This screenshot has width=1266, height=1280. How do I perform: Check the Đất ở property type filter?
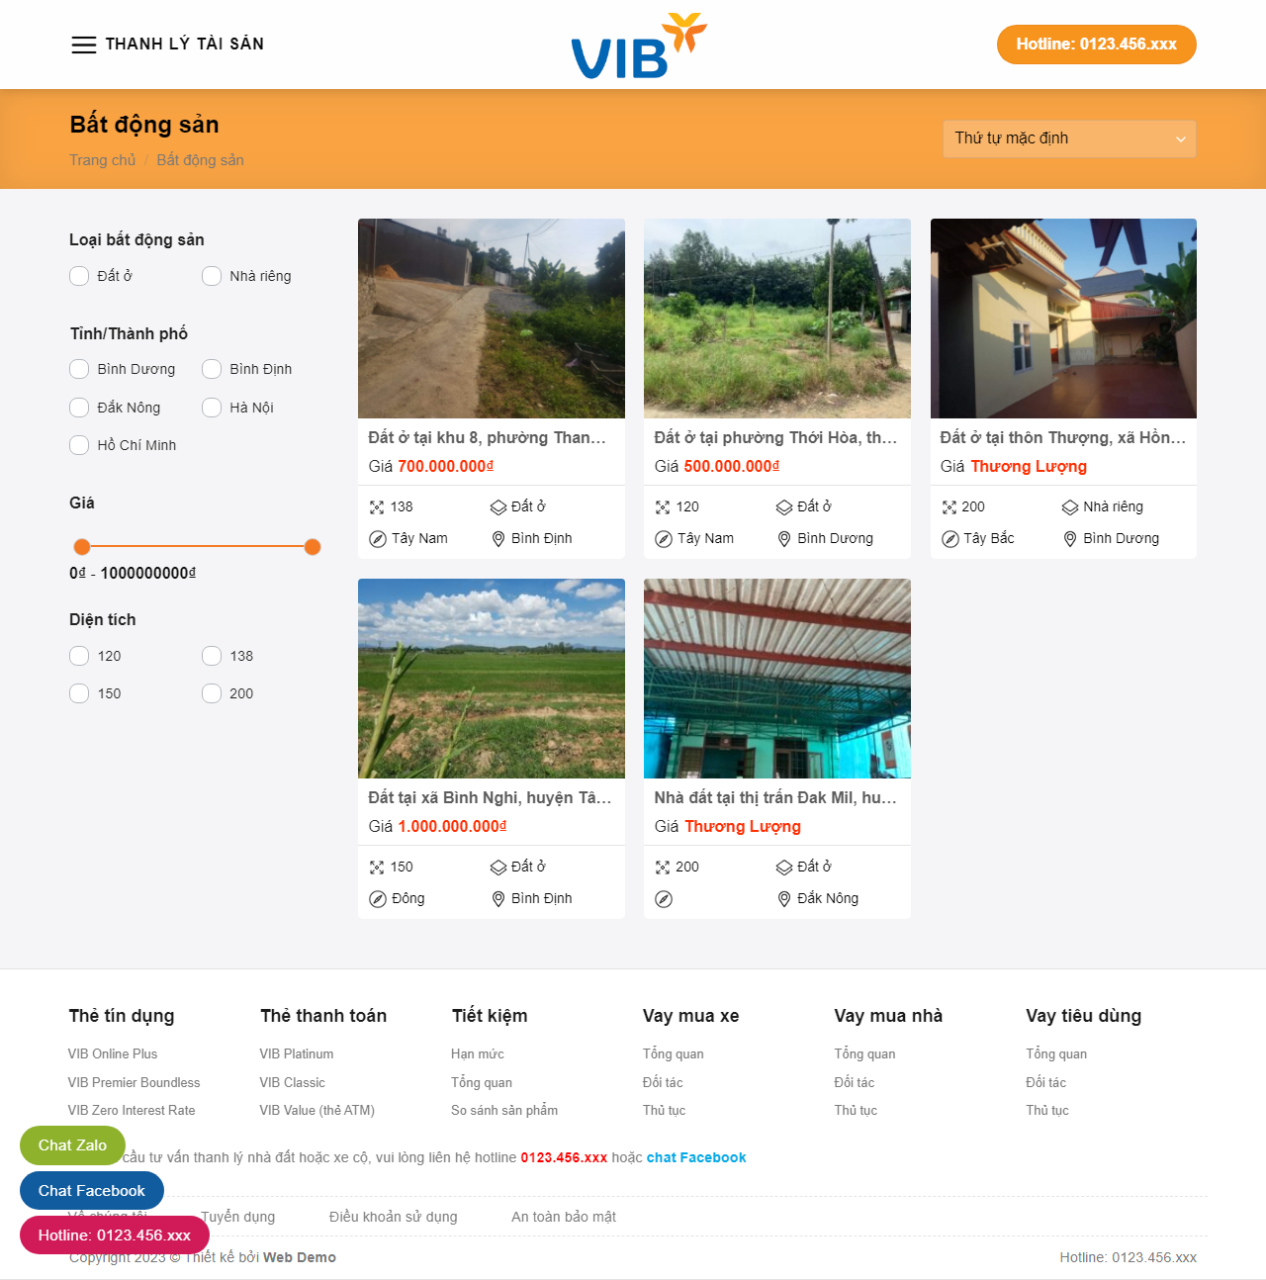pyautogui.click(x=79, y=276)
